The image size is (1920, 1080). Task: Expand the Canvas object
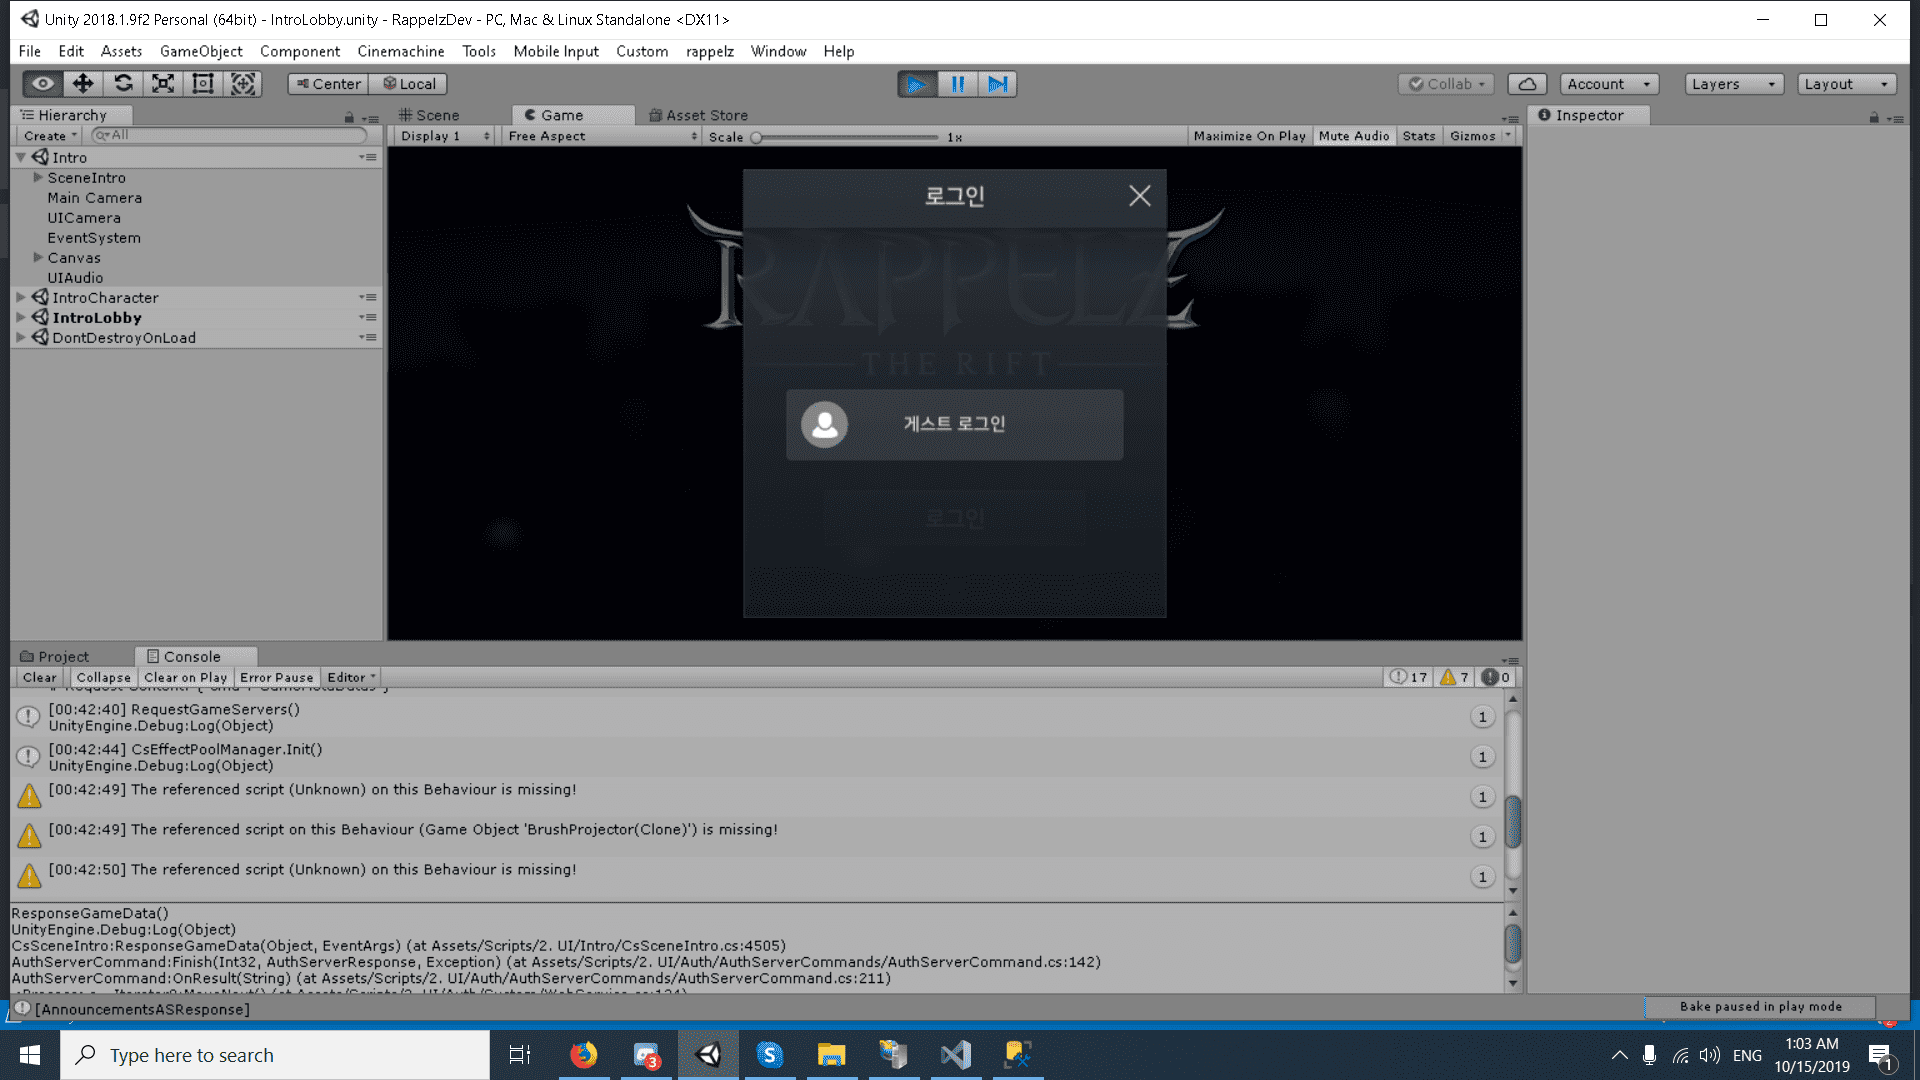(x=38, y=257)
